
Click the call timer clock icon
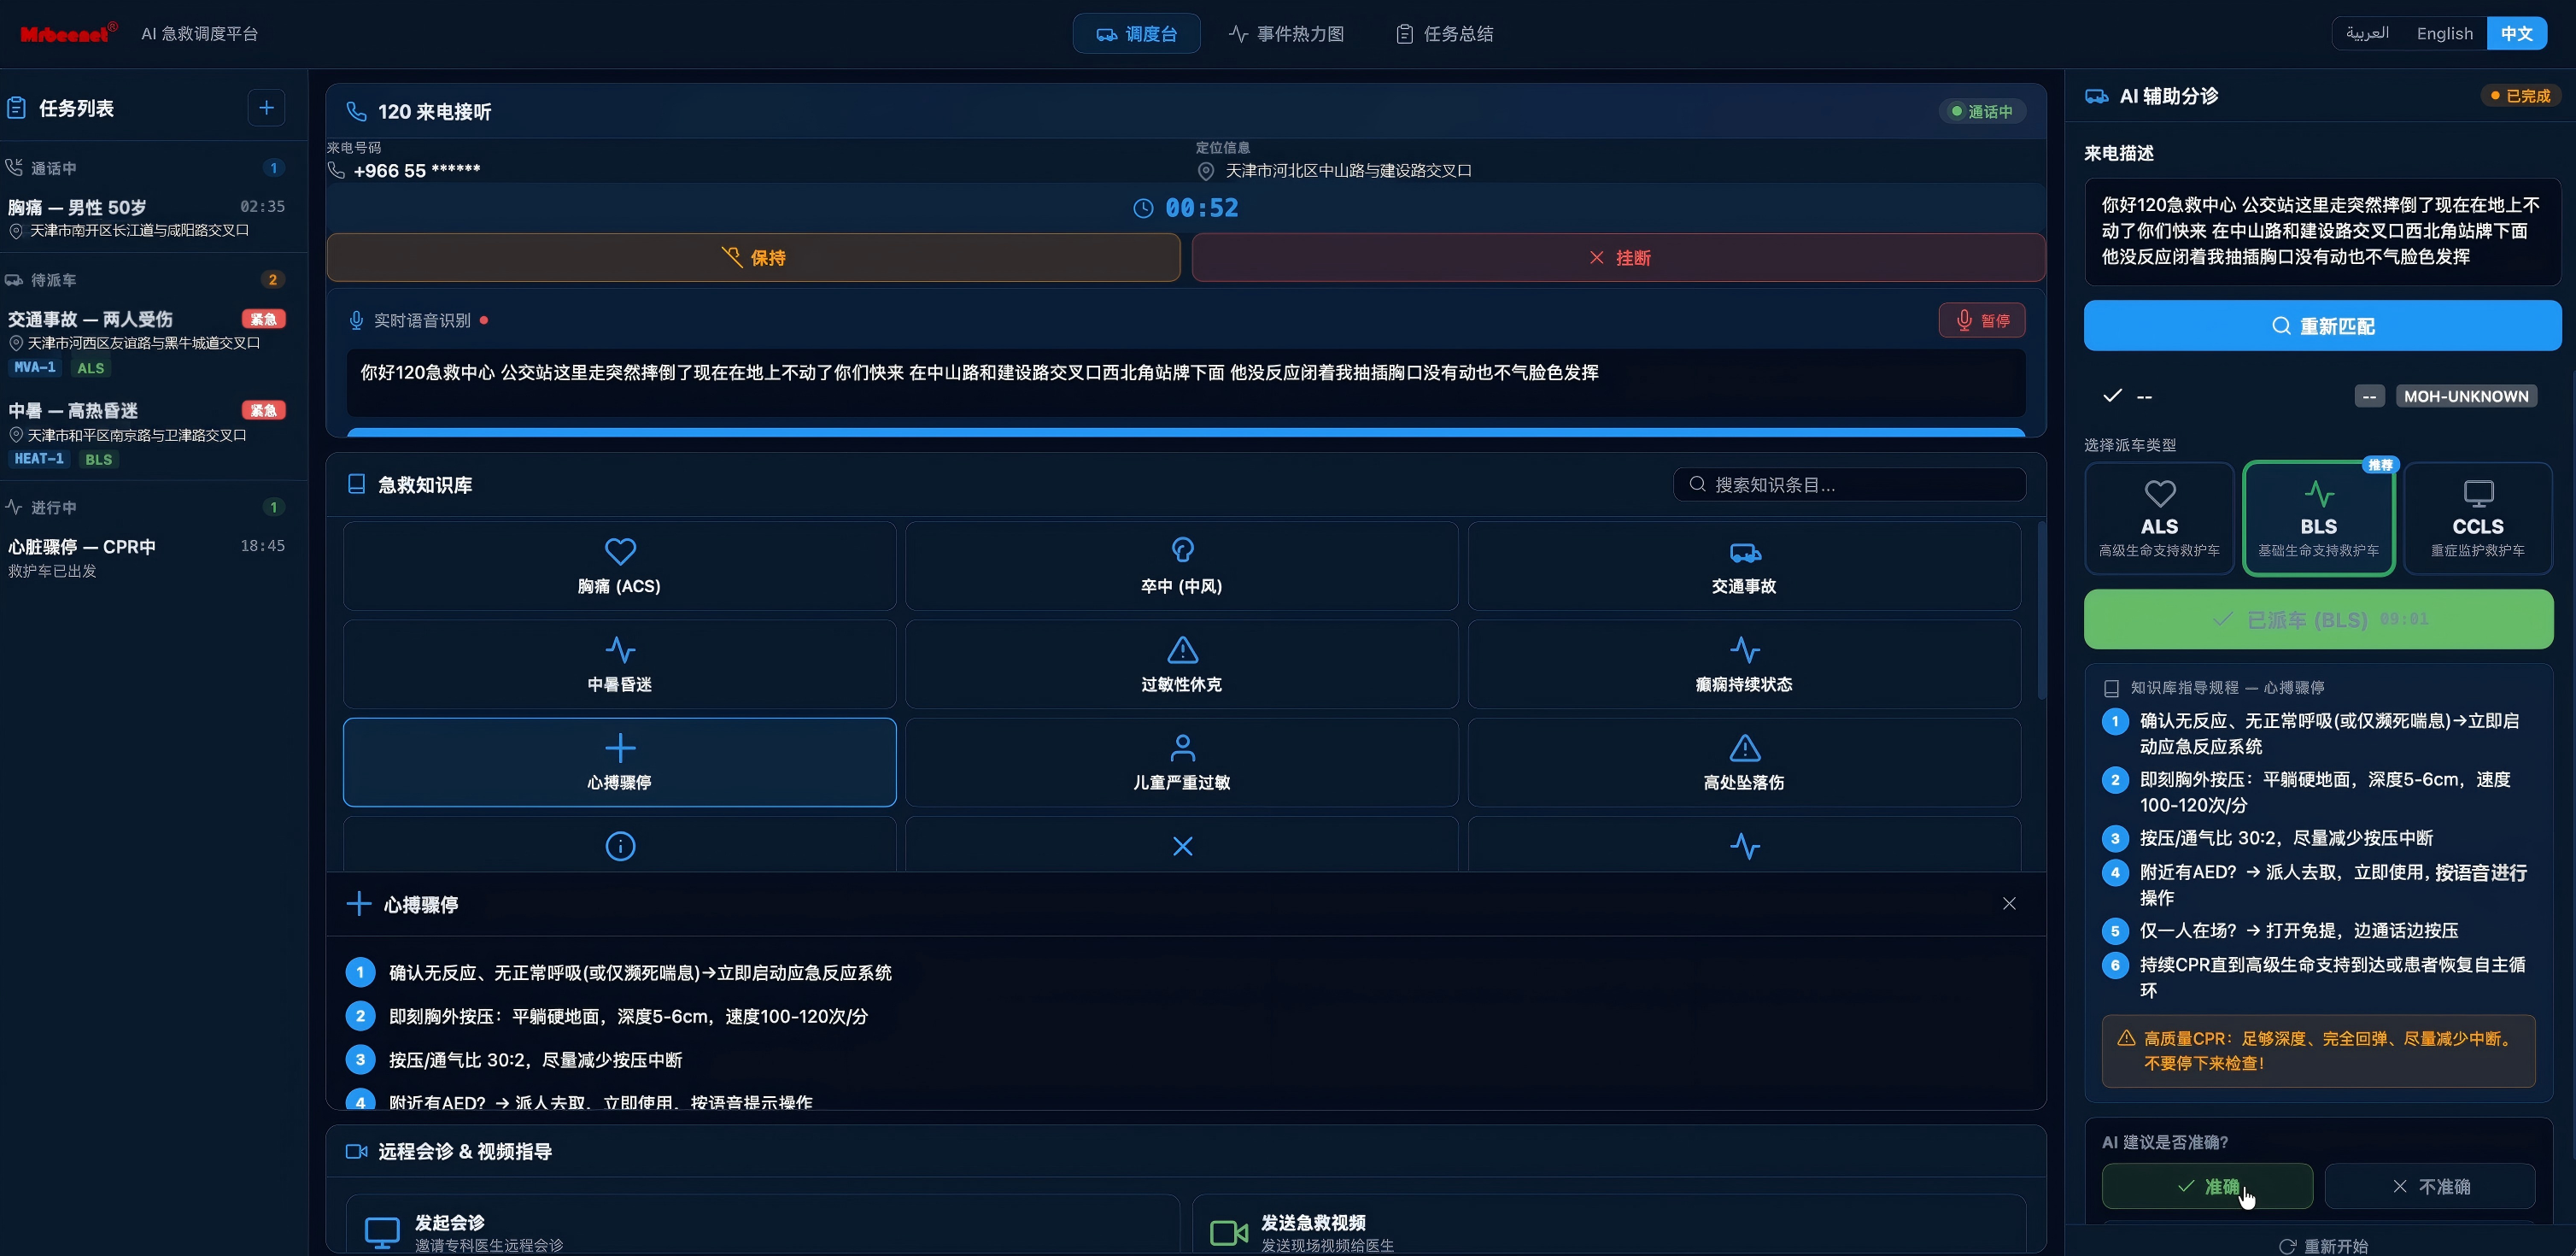1143,208
